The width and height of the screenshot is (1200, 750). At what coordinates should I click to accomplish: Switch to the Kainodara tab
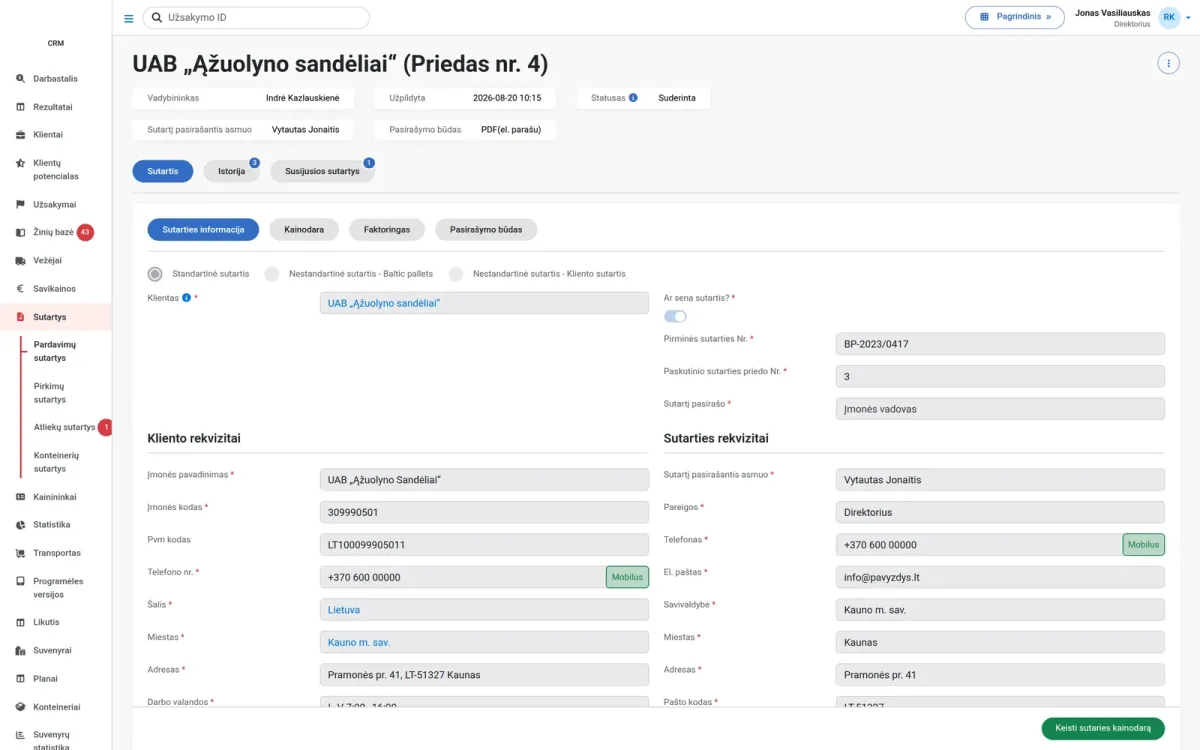(x=304, y=230)
